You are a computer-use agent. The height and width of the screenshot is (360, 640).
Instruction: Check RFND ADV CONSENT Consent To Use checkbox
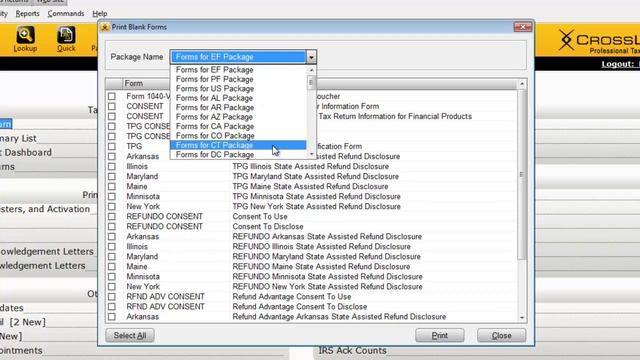(x=111, y=297)
